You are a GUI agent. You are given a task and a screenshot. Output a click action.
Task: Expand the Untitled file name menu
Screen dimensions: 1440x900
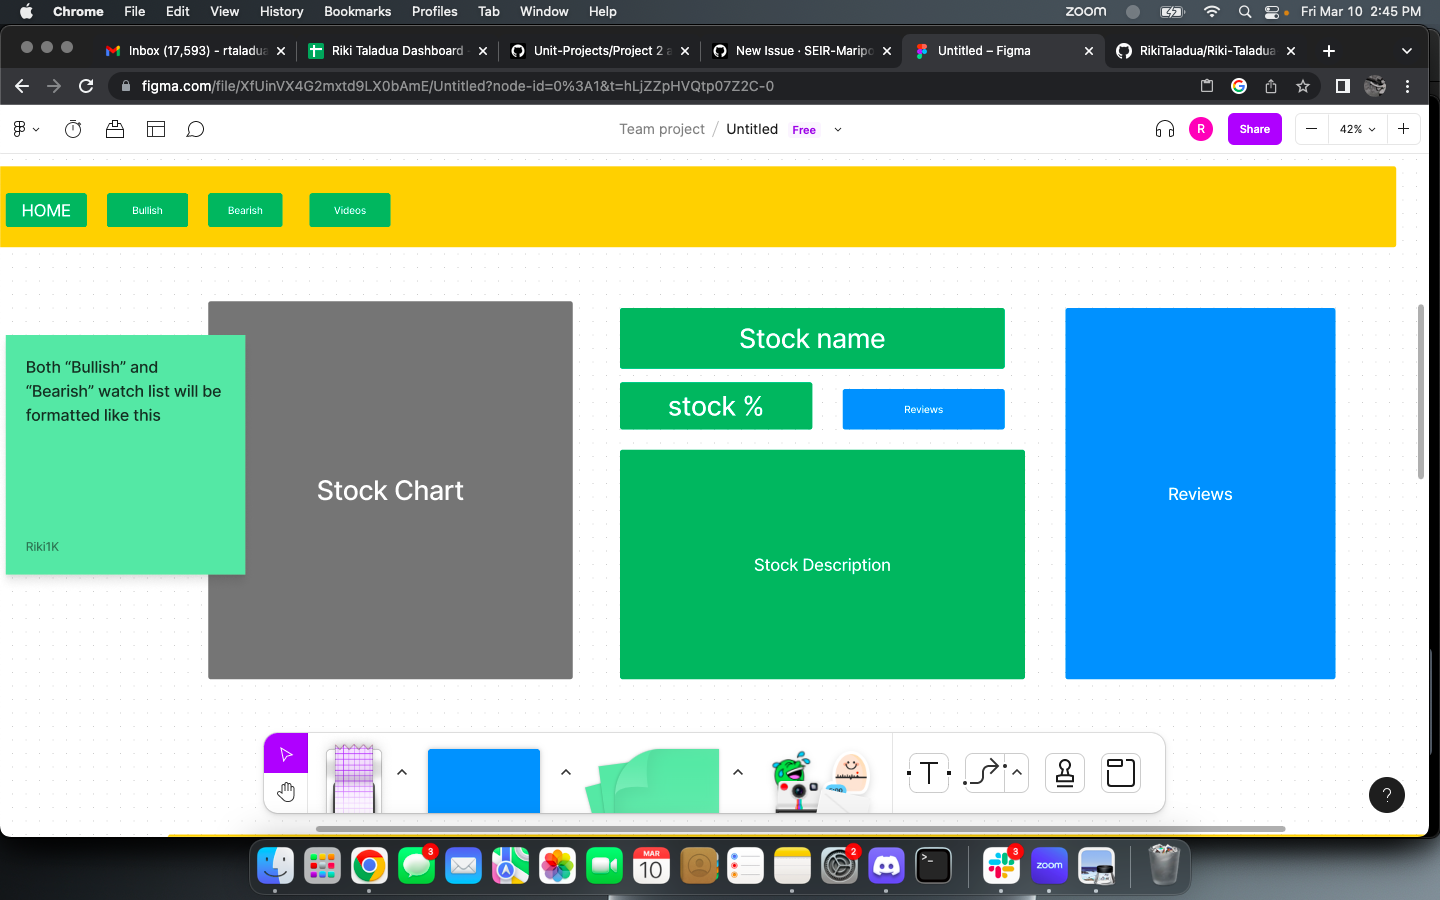[x=838, y=130]
